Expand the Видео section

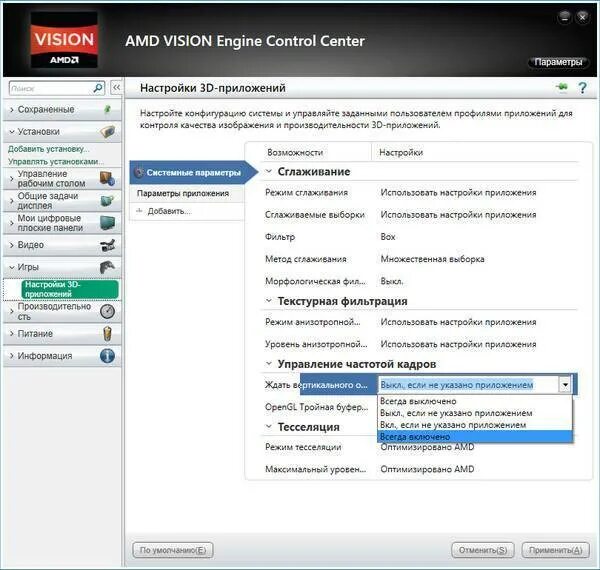pos(11,245)
